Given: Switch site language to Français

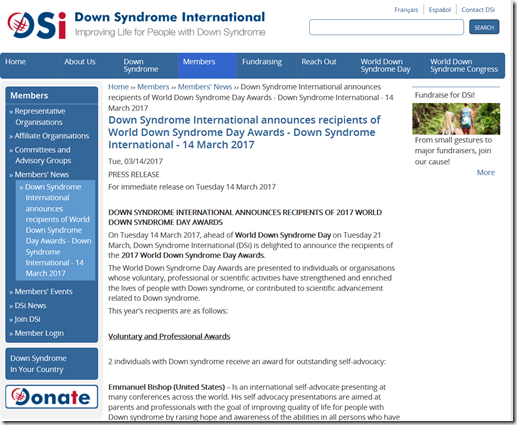Looking at the screenshot, I should tap(406, 10).
